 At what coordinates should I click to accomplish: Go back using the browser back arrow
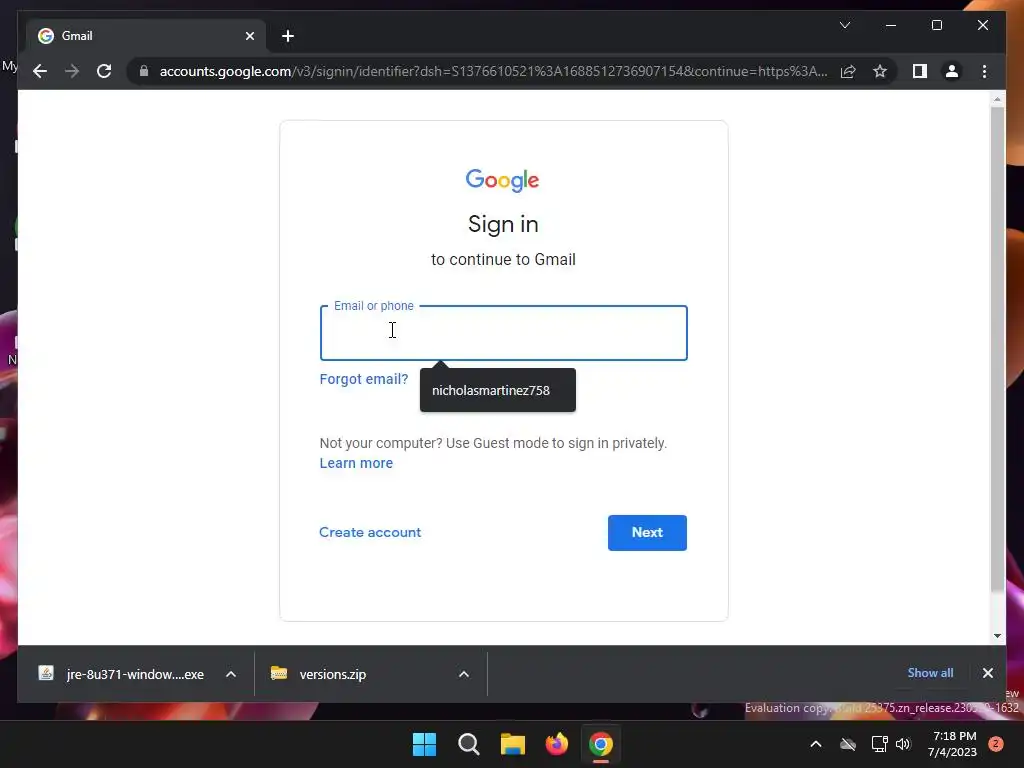tap(40, 71)
